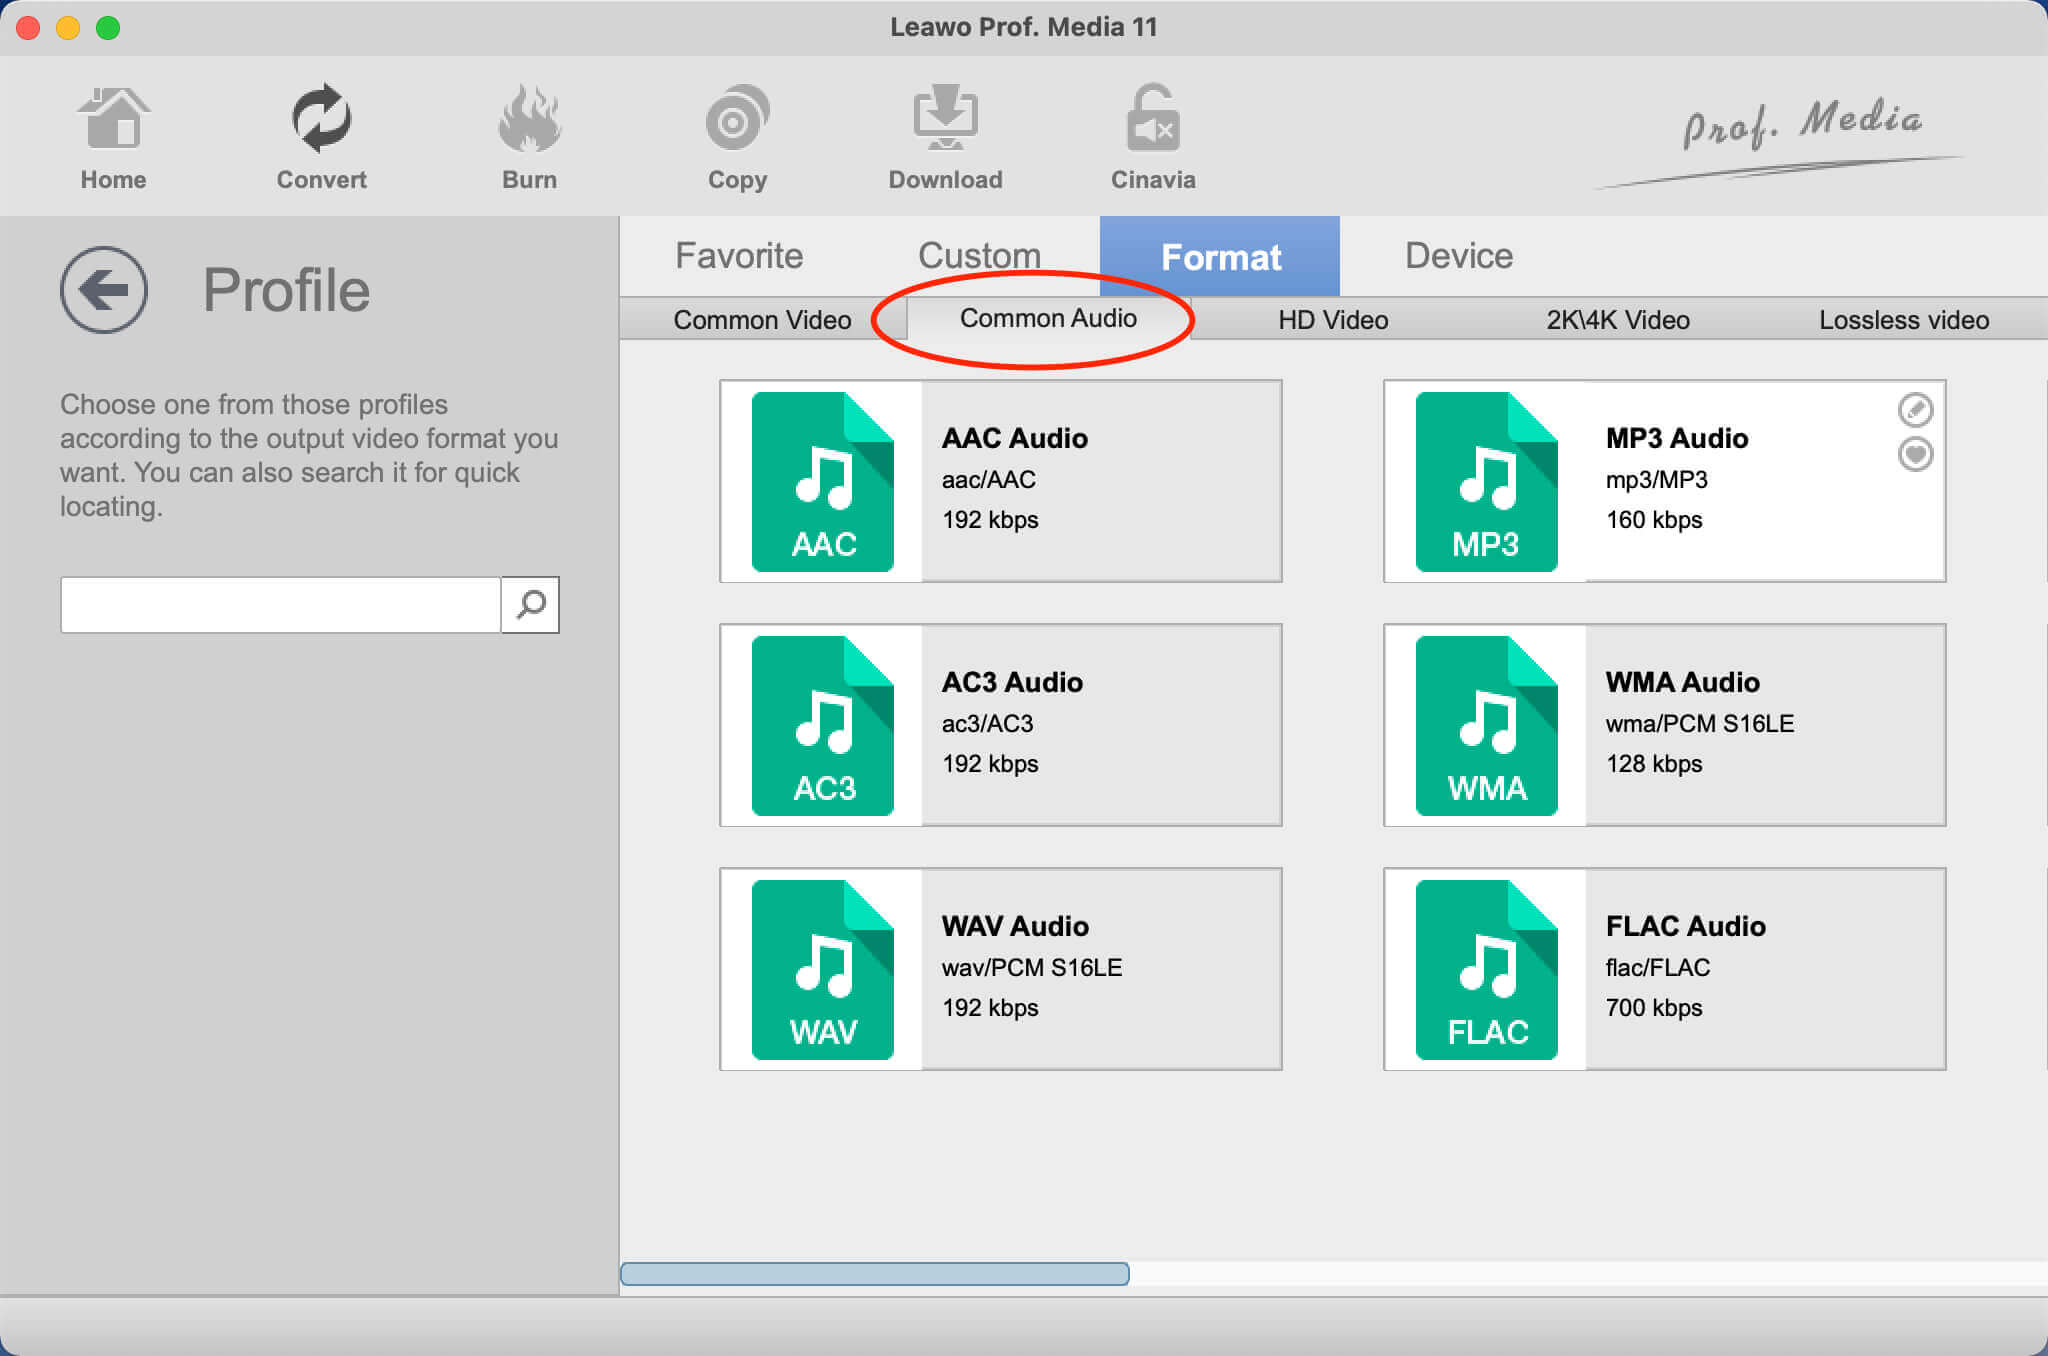
Task: Click the edit pencil on MP3 Audio
Action: [x=1915, y=409]
